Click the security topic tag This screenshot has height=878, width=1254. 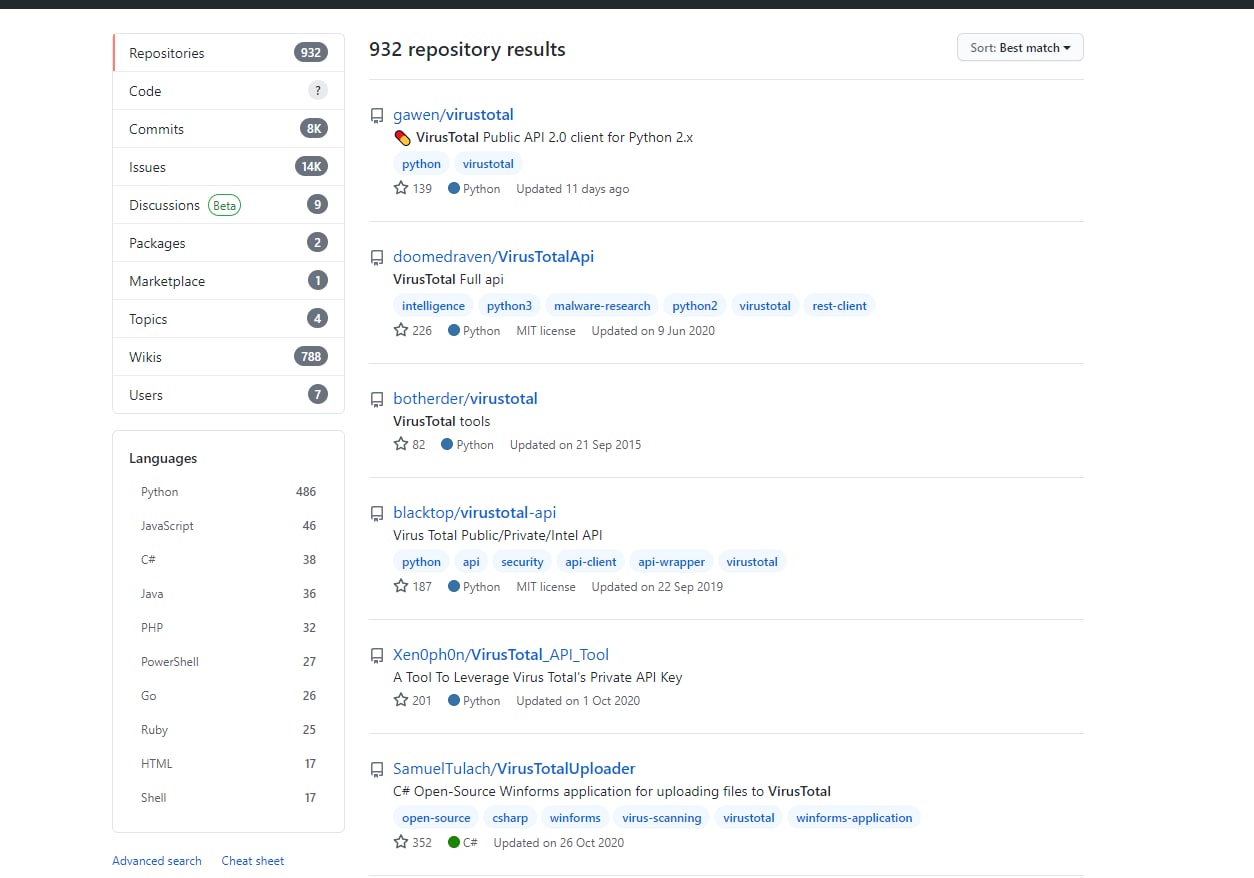tap(522, 562)
